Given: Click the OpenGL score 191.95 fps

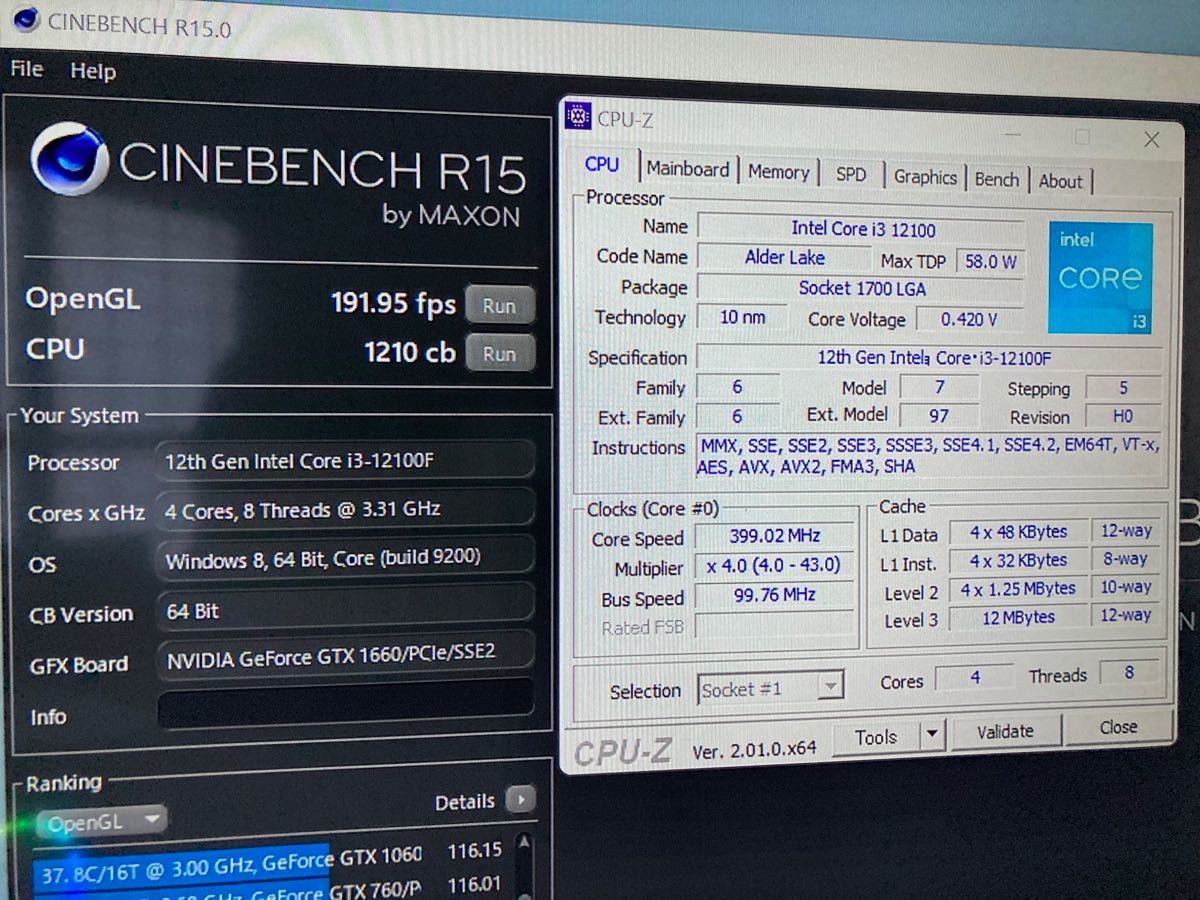Looking at the screenshot, I should (393, 303).
